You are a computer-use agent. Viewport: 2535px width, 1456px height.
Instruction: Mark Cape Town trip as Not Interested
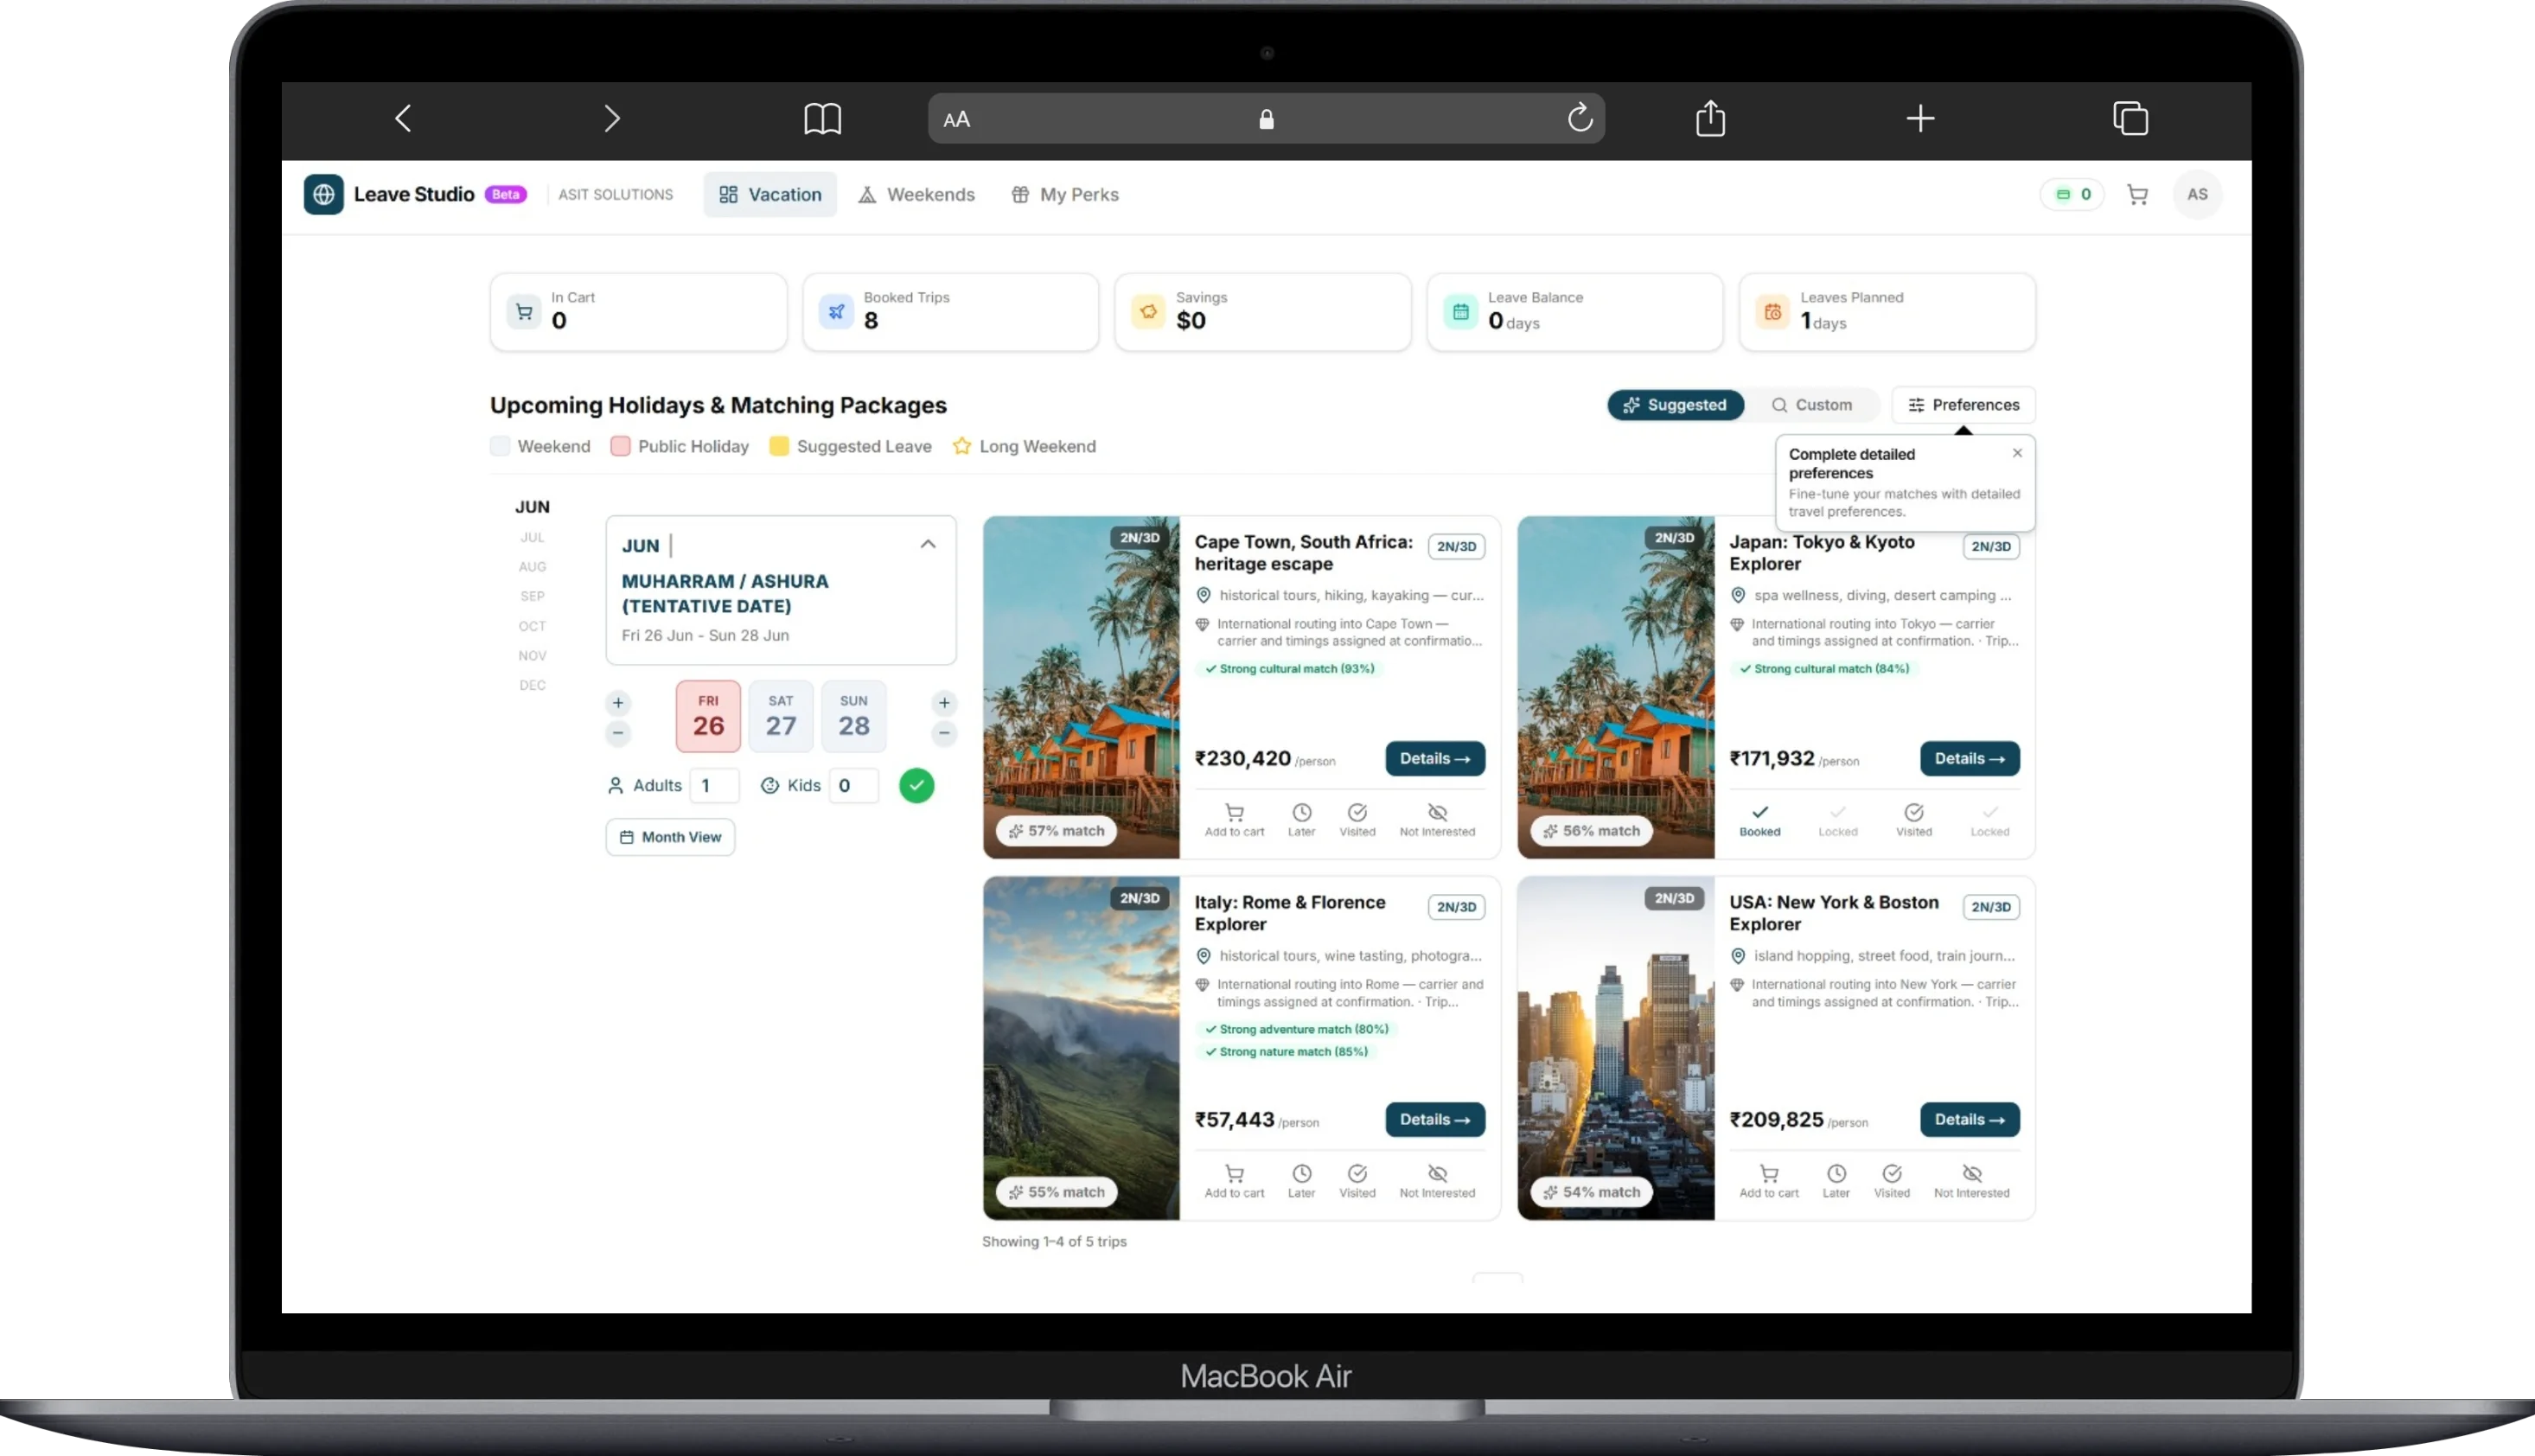[x=1437, y=819]
